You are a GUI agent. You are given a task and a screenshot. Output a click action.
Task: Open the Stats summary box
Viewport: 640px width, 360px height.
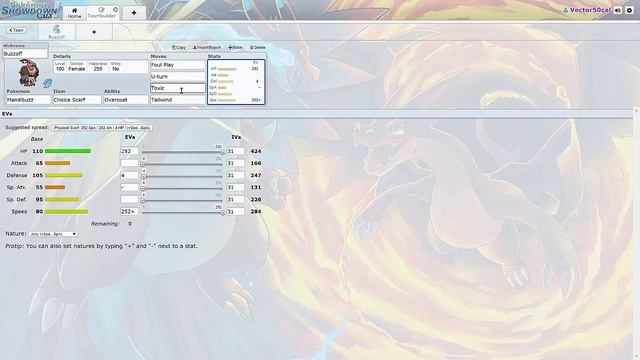(236, 82)
